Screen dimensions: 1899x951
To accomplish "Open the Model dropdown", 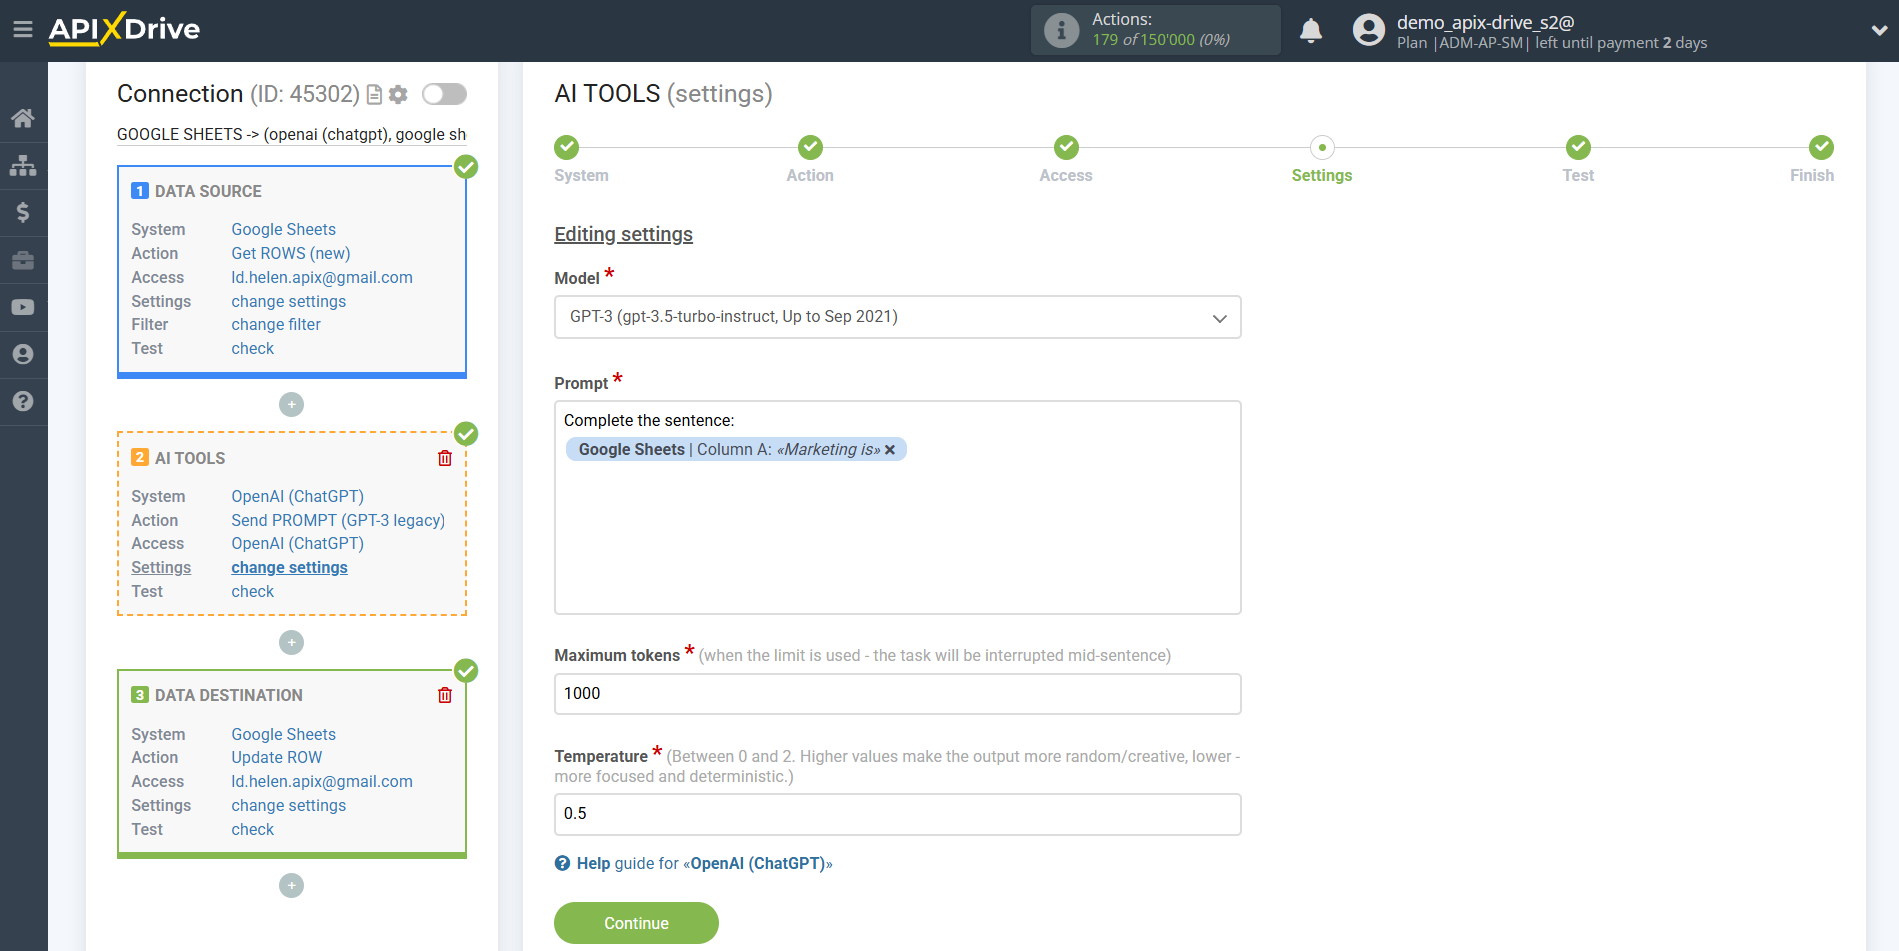I will coord(898,317).
